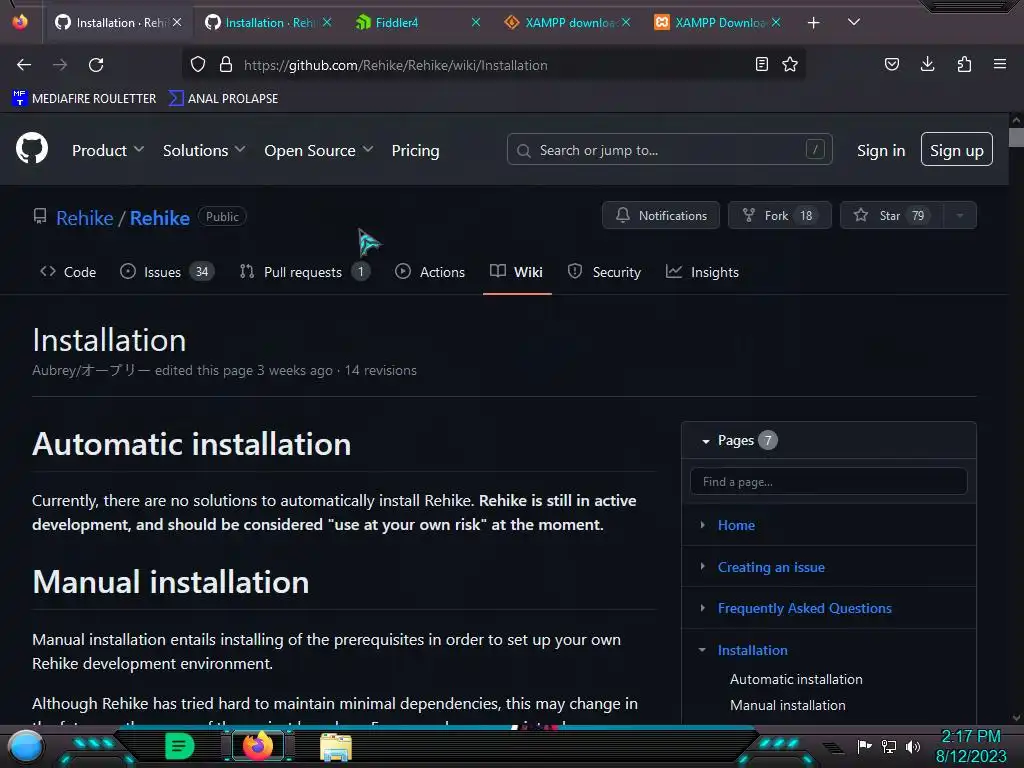Click the Sign up button
Viewport: 1024px width, 768px height.
point(957,150)
